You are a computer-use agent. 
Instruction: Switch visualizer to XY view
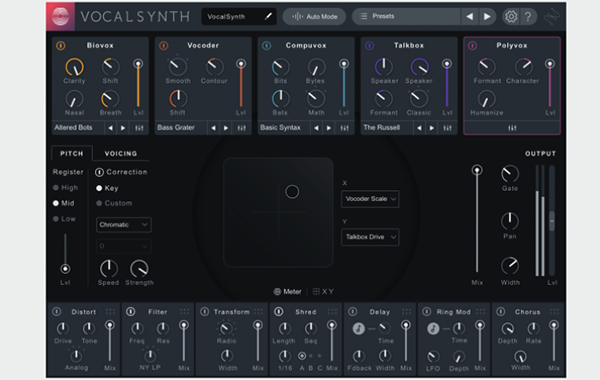click(323, 292)
